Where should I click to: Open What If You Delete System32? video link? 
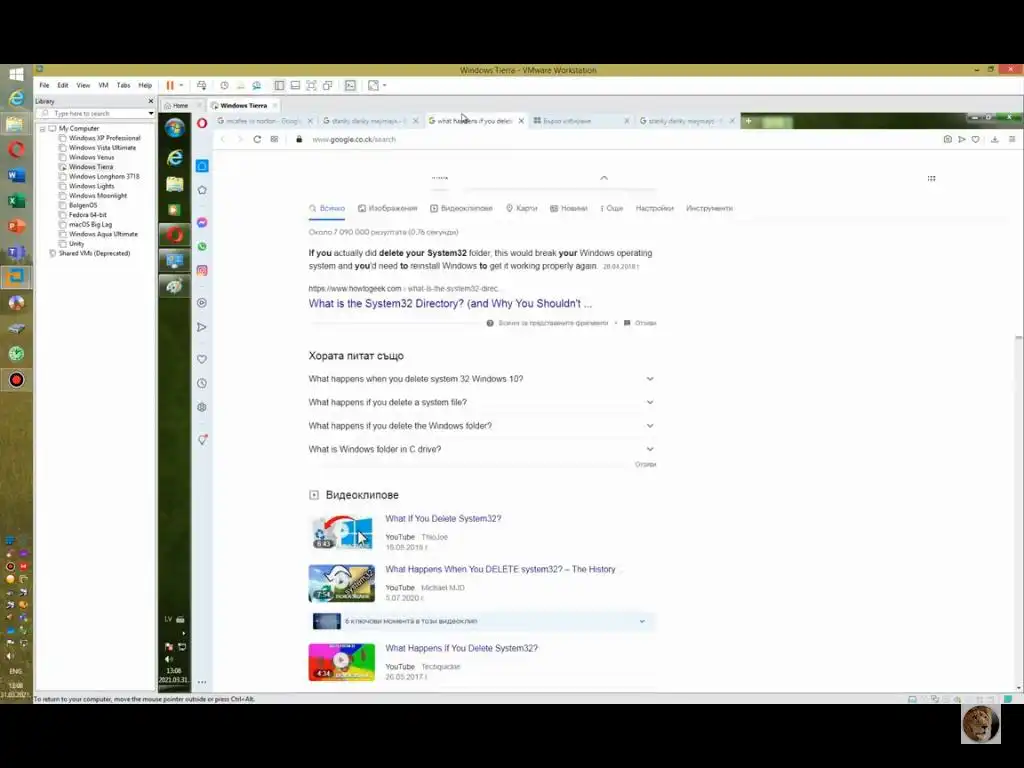tap(443, 519)
